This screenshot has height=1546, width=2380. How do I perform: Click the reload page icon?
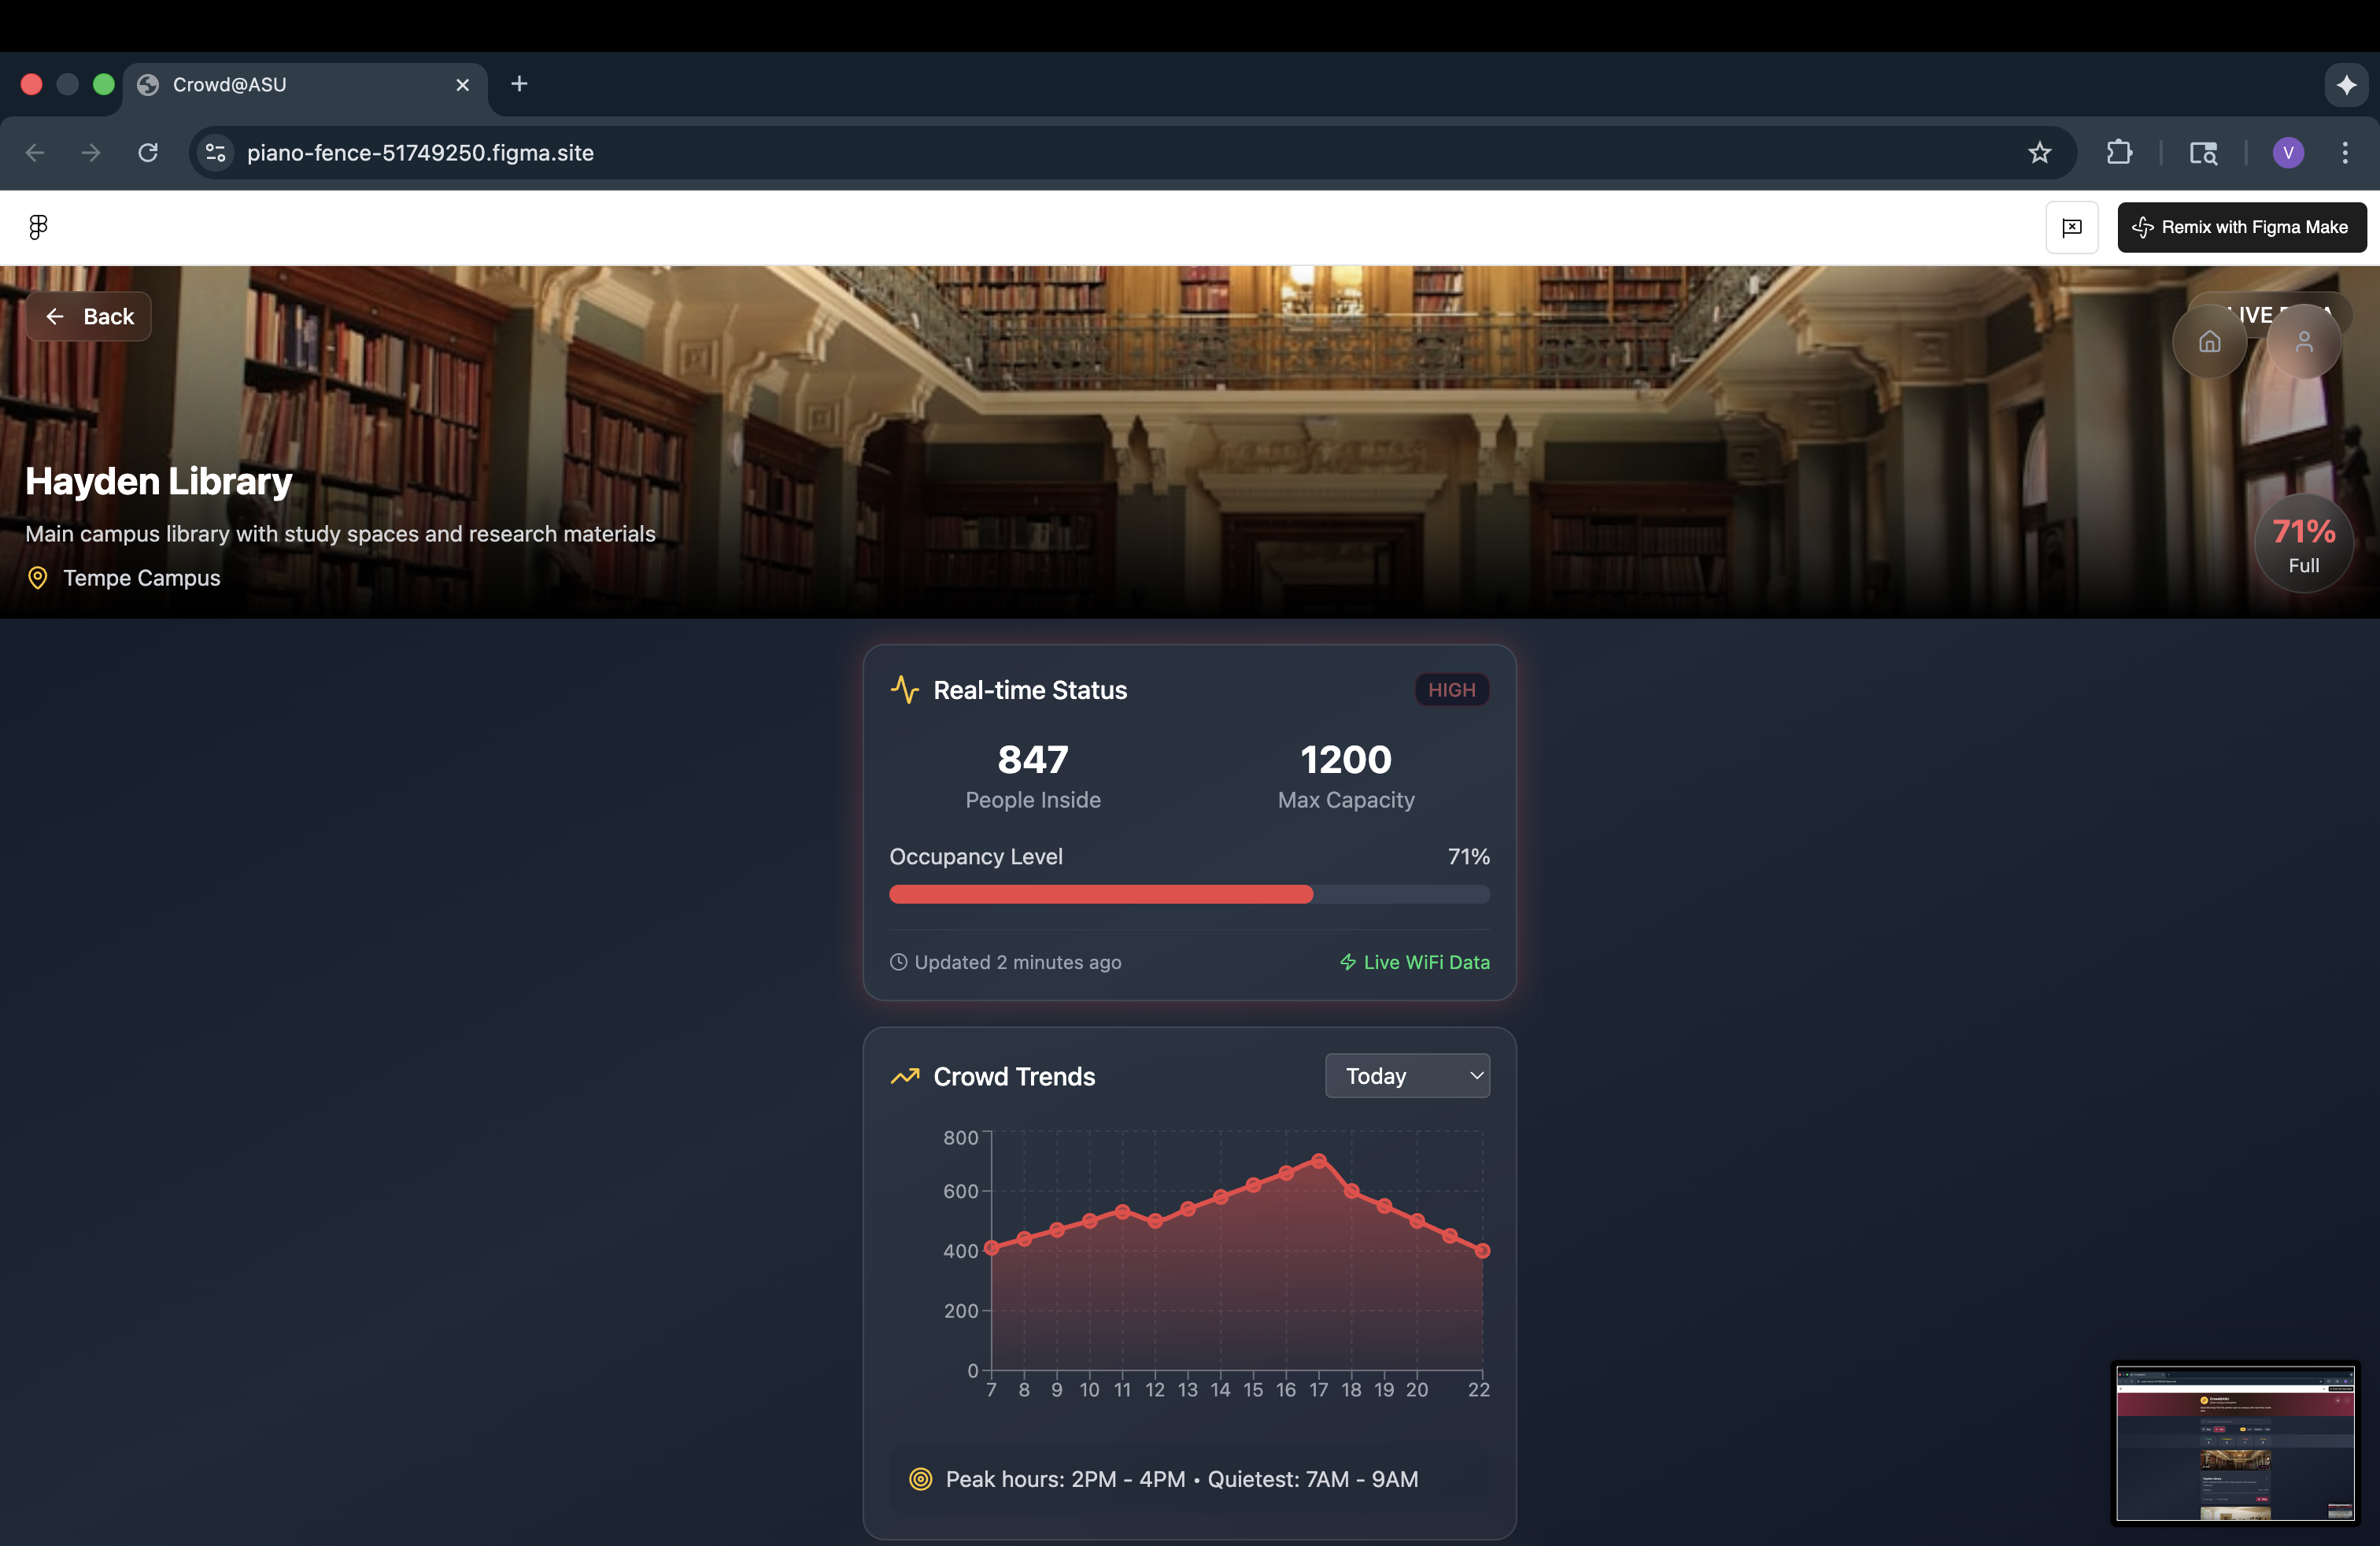pos(148,152)
